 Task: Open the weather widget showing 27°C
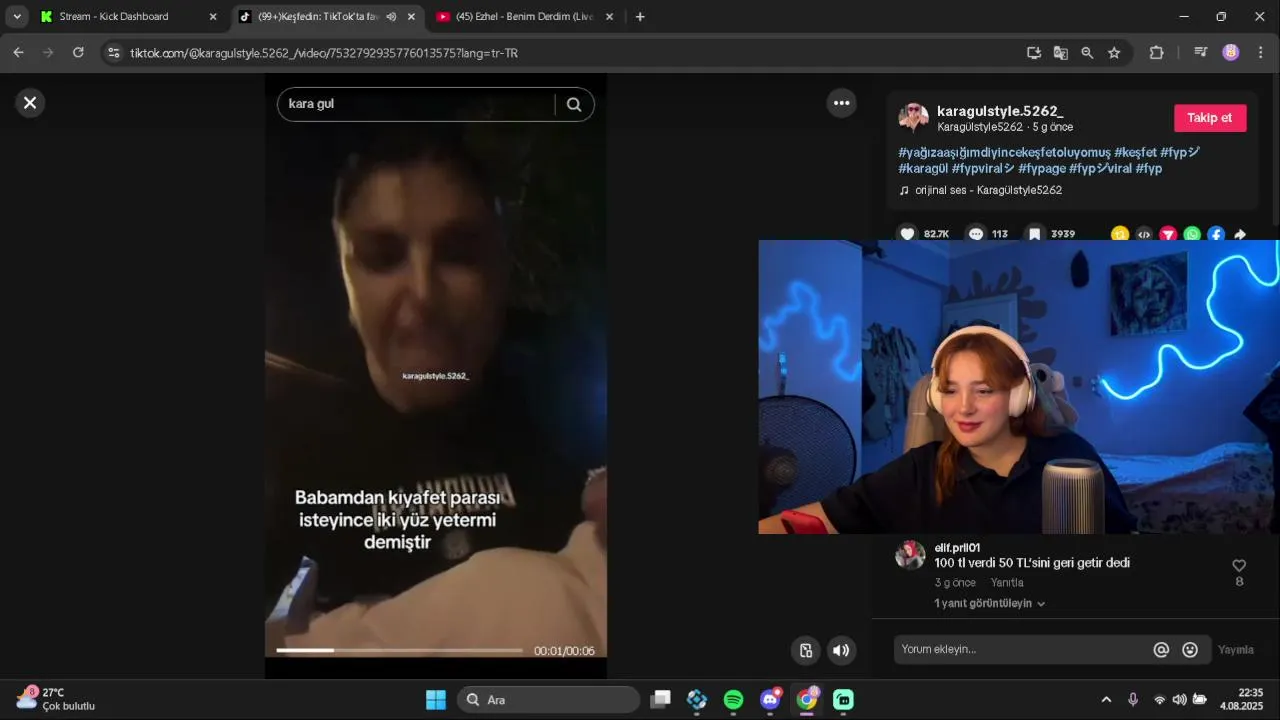tap(56, 699)
